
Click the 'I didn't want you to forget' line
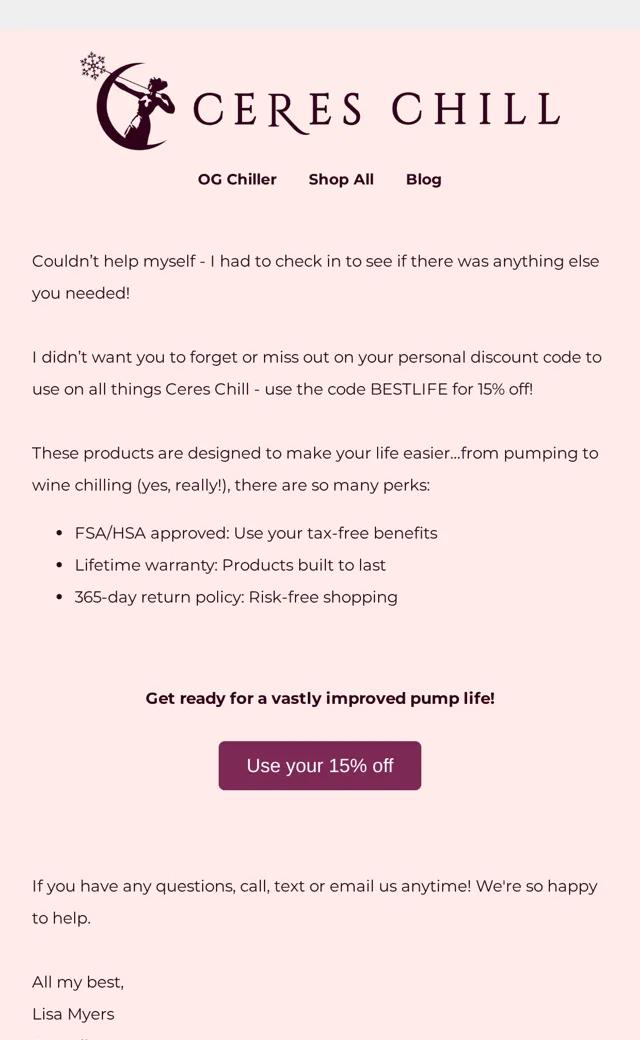pyautogui.click(x=316, y=358)
